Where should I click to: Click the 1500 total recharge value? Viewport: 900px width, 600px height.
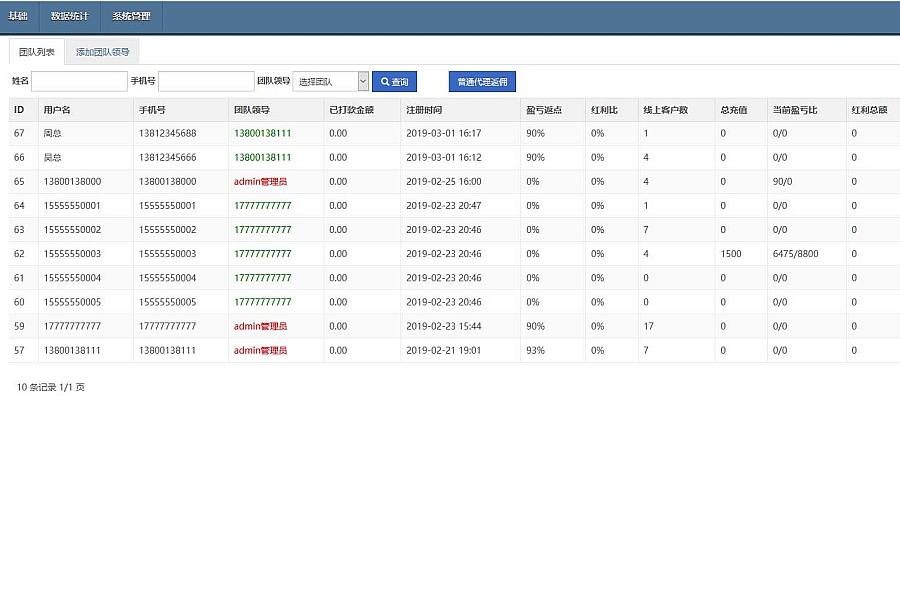[731, 254]
